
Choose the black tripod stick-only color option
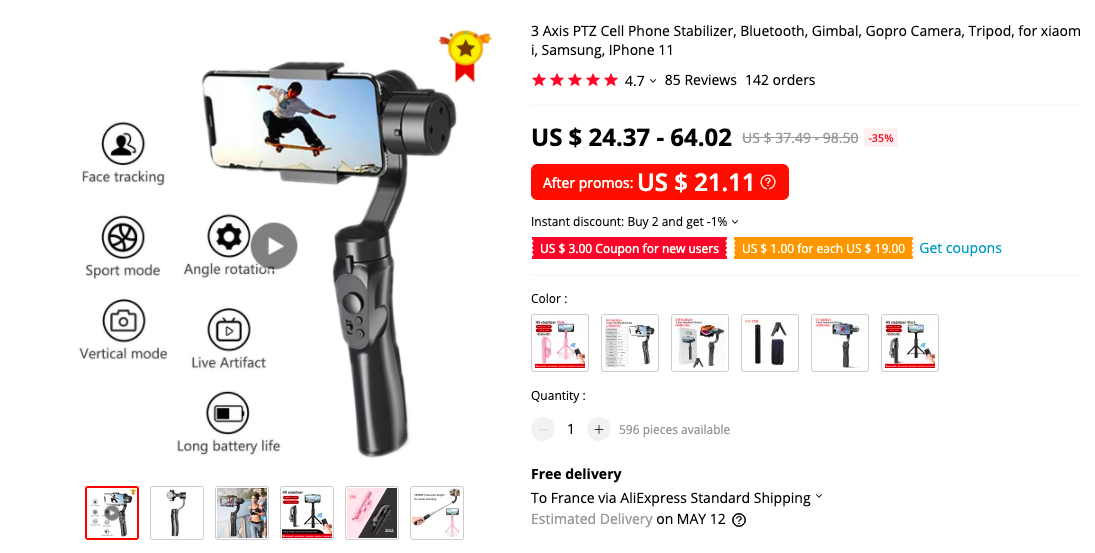(770, 343)
